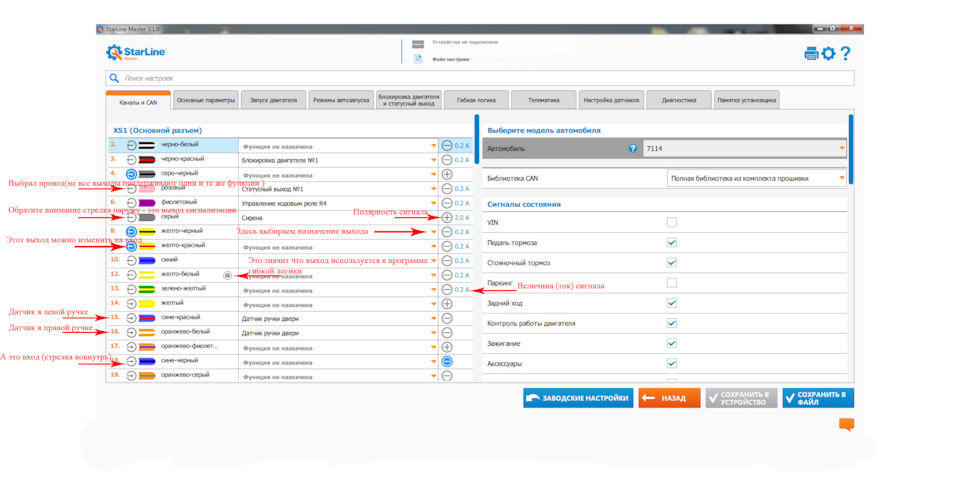Switch polarity icon on черно-красный row
Screen dimensions: 960x480
click(x=447, y=160)
